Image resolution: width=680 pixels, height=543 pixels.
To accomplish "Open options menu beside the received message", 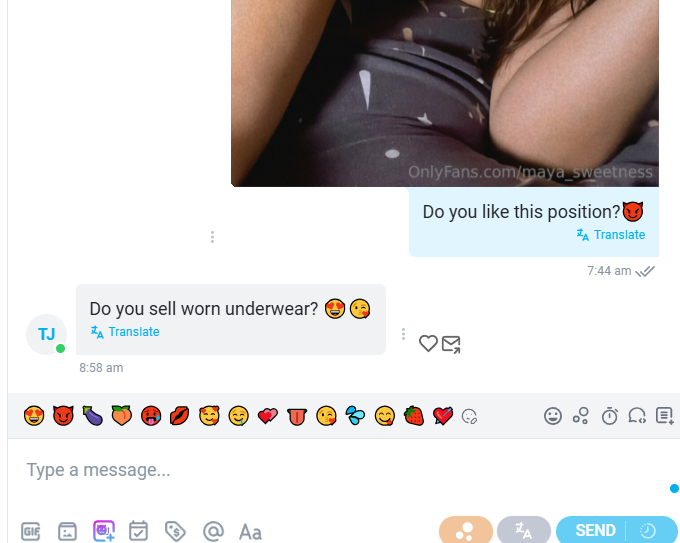I will [403, 334].
